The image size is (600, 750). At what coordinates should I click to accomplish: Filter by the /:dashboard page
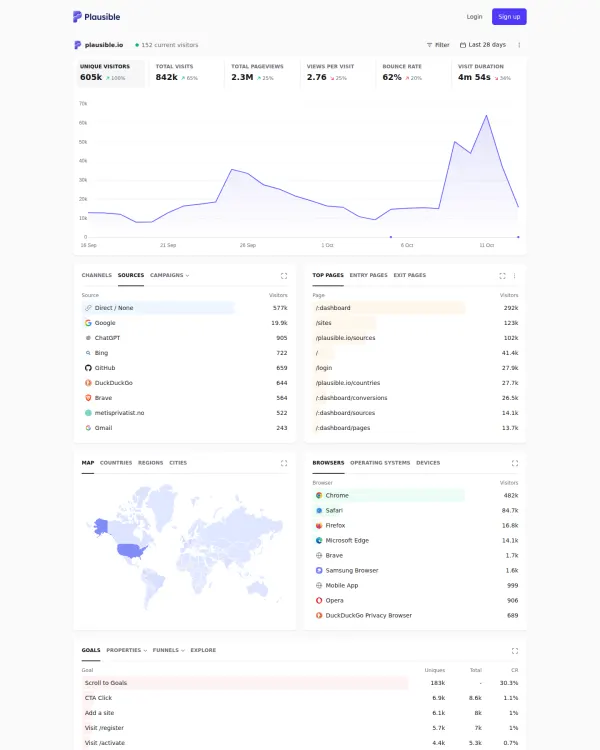coord(415,308)
